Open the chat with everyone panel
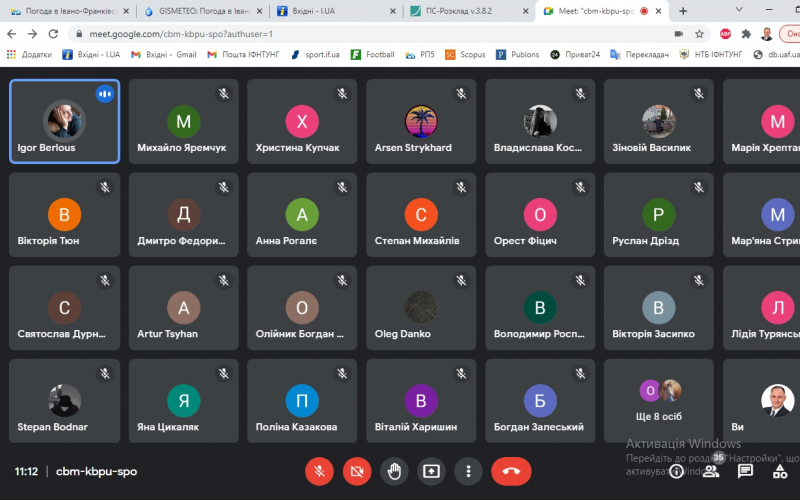The width and height of the screenshot is (800, 500). click(745, 471)
